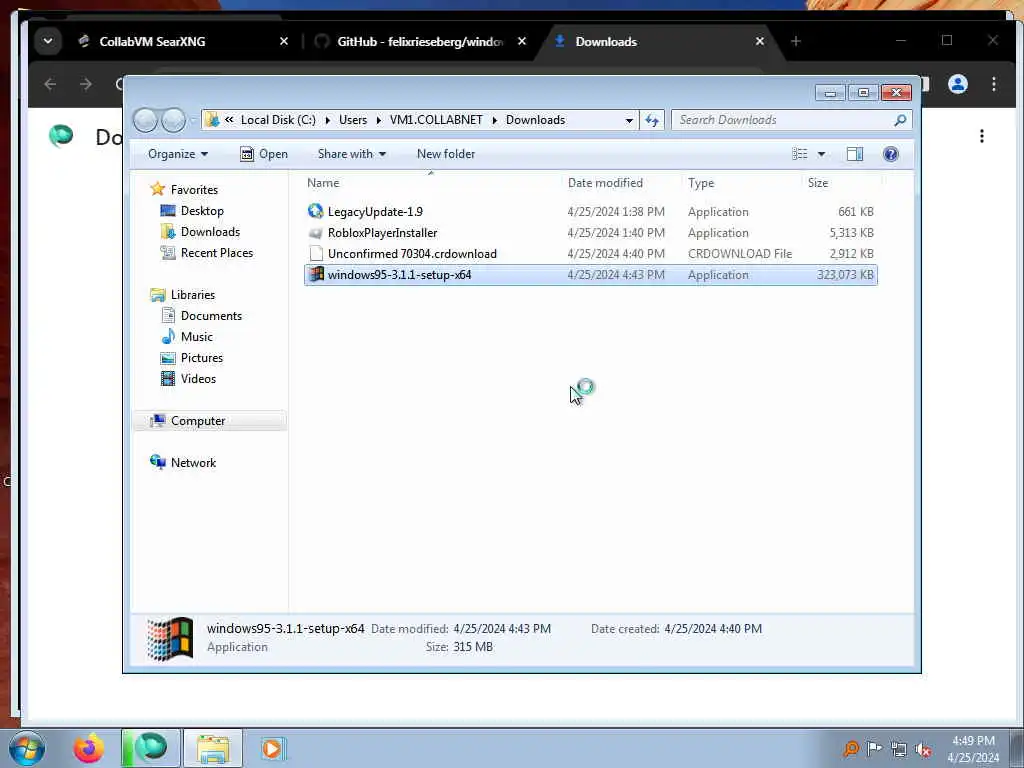Expand the view options dropdown arrow
The height and width of the screenshot is (768, 1024).
(822, 154)
